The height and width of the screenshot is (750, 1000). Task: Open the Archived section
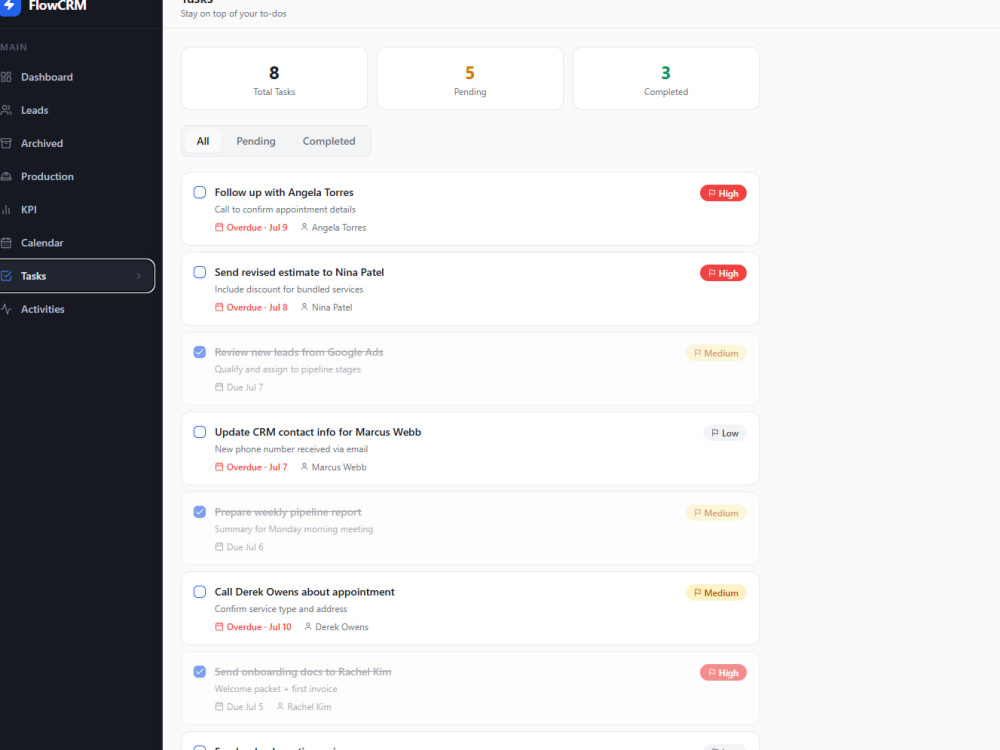pyautogui.click(x=77, y=143)
